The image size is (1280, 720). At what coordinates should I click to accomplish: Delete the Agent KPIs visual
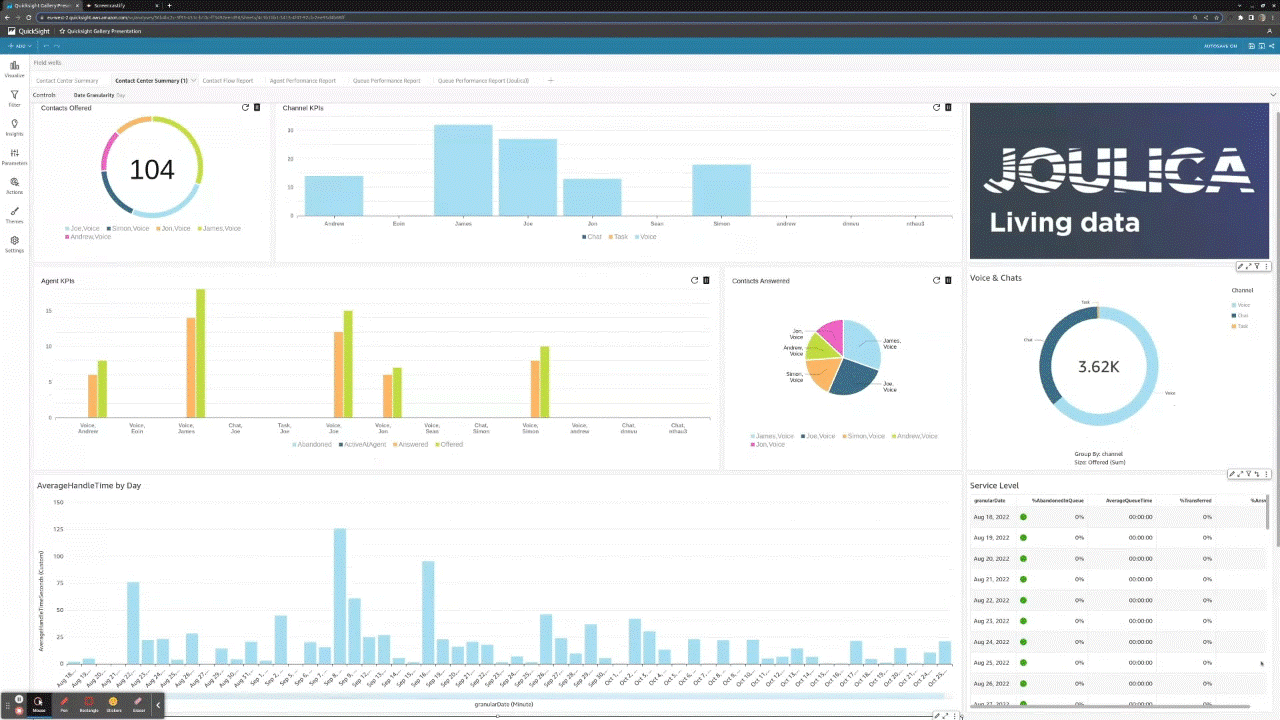pyautogui.click(x=706, y=280)
